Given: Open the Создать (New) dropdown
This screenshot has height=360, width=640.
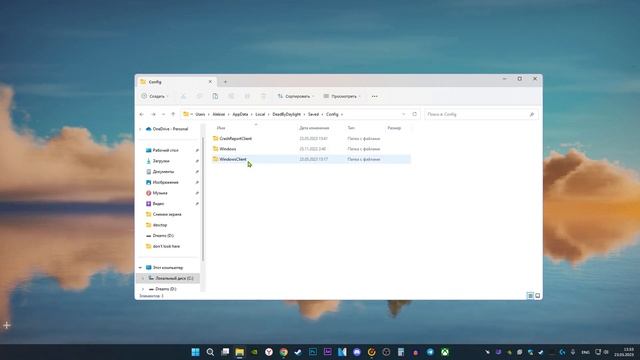Looking at the screenshot, I should (155, 96).
